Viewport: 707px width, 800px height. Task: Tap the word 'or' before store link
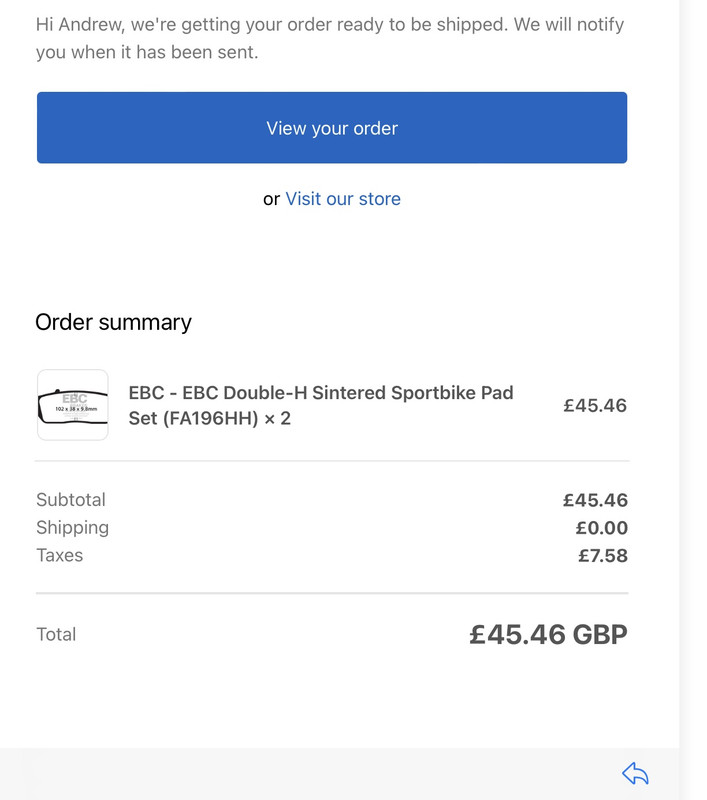(x=271, y=199)
